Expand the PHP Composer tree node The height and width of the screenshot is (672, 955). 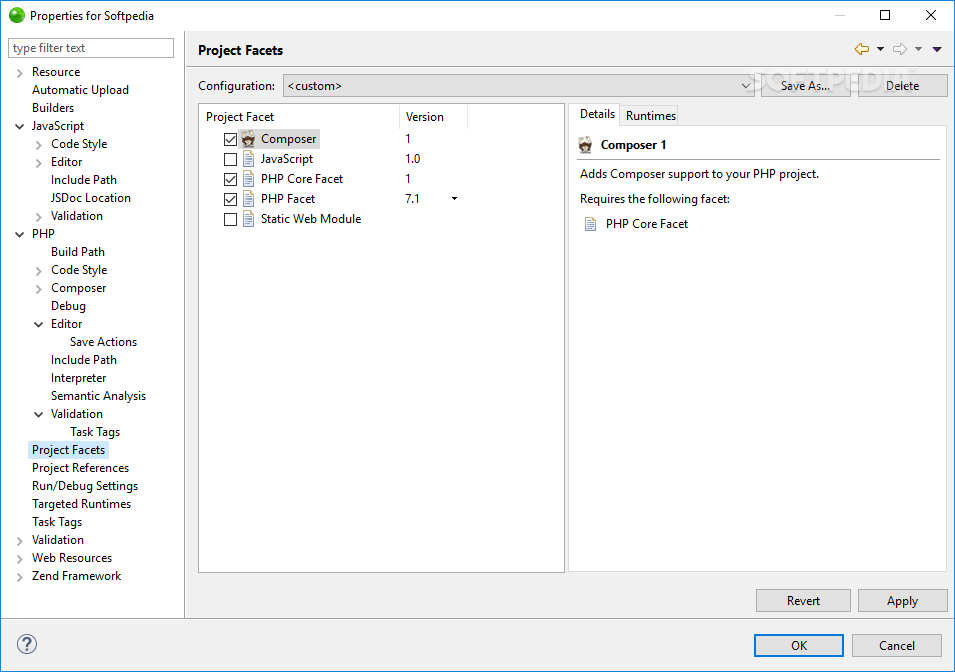click(x=38, y=289)
